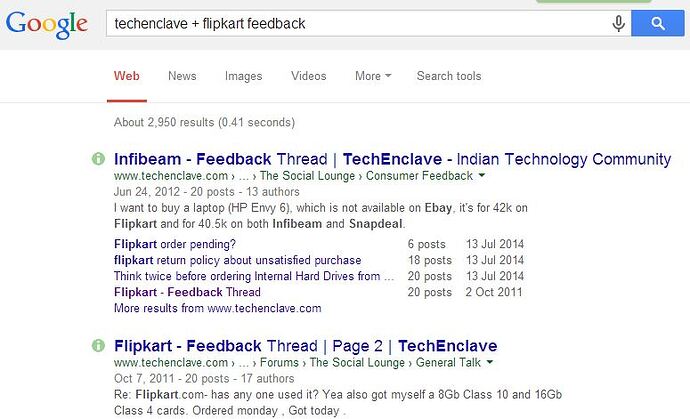Screen dimensions: 690x419
Task: Click the '6 posts' entry
Action: click(x=426, y=244)
